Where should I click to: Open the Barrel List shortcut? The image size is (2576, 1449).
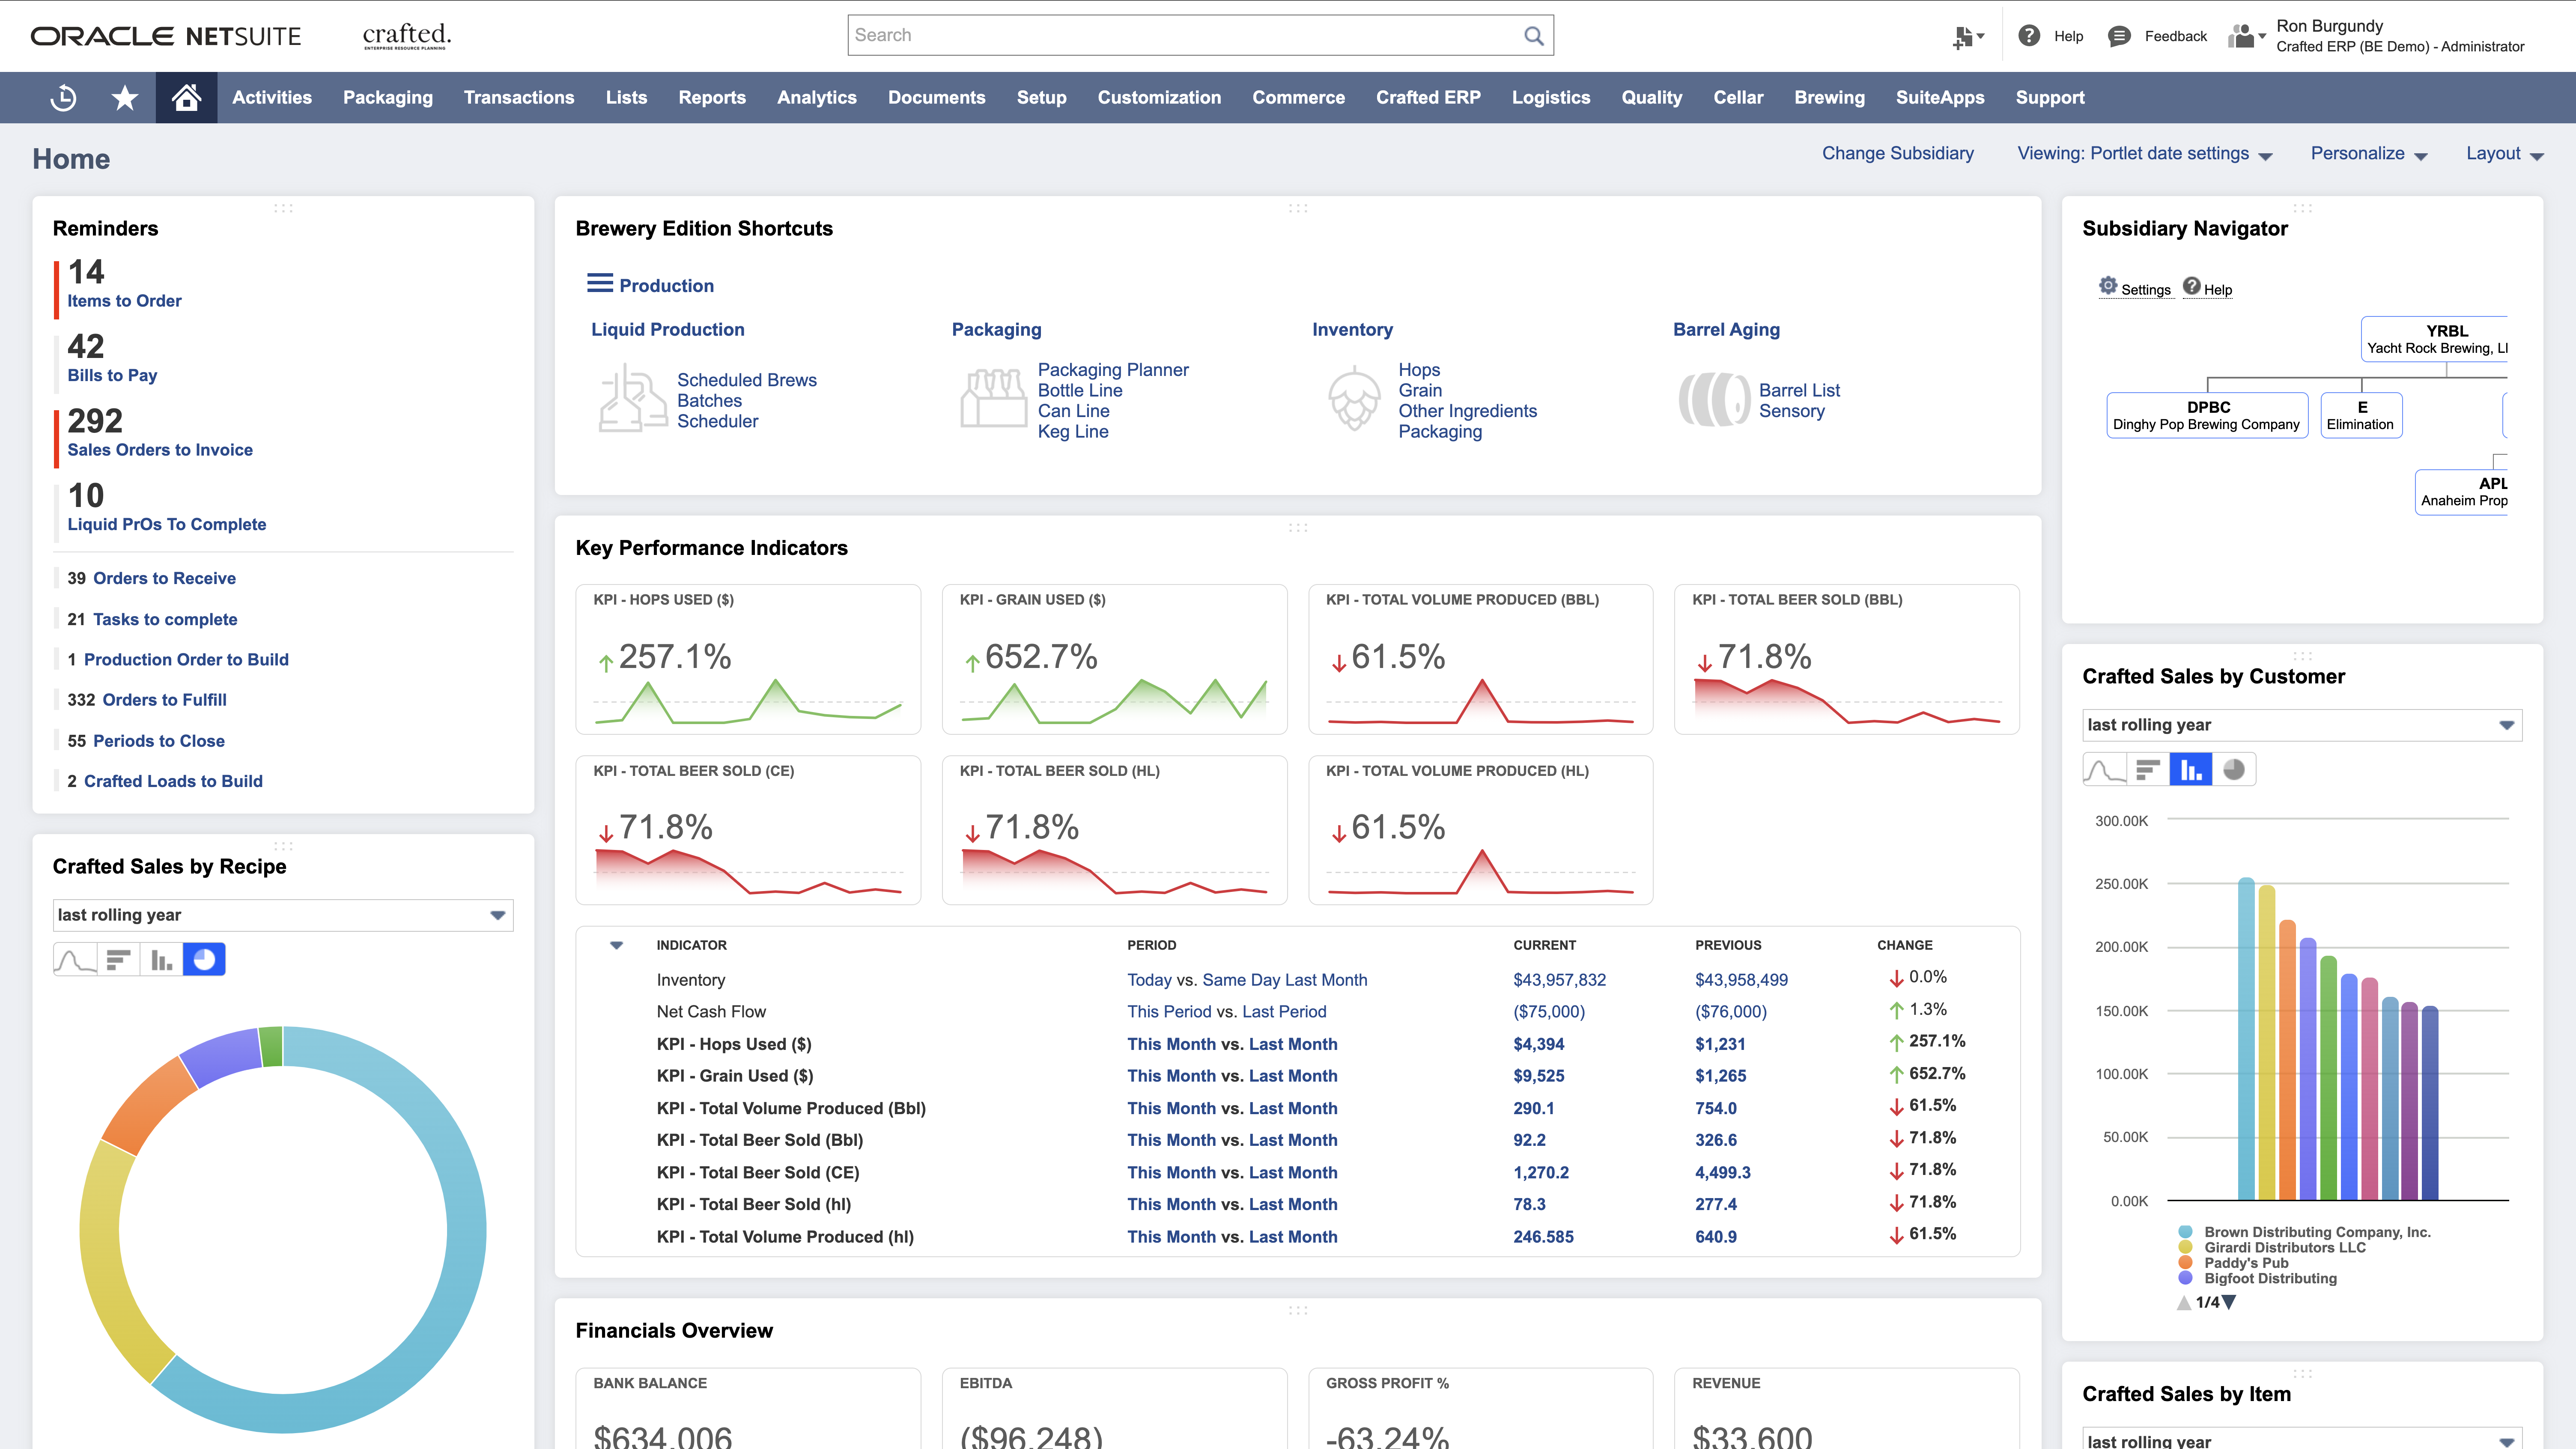(x=1799, y=390)
